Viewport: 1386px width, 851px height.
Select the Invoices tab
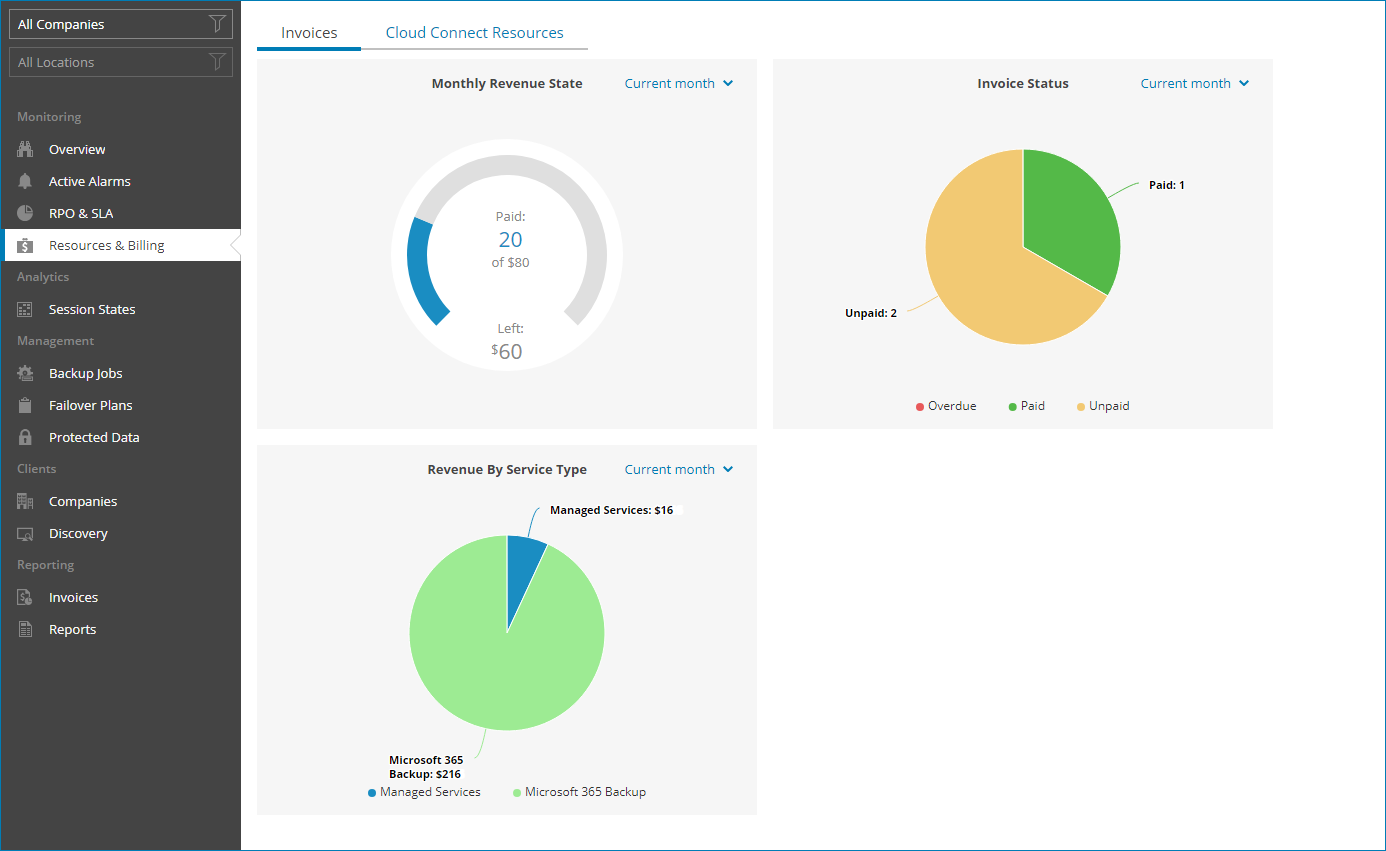[308, 32]
